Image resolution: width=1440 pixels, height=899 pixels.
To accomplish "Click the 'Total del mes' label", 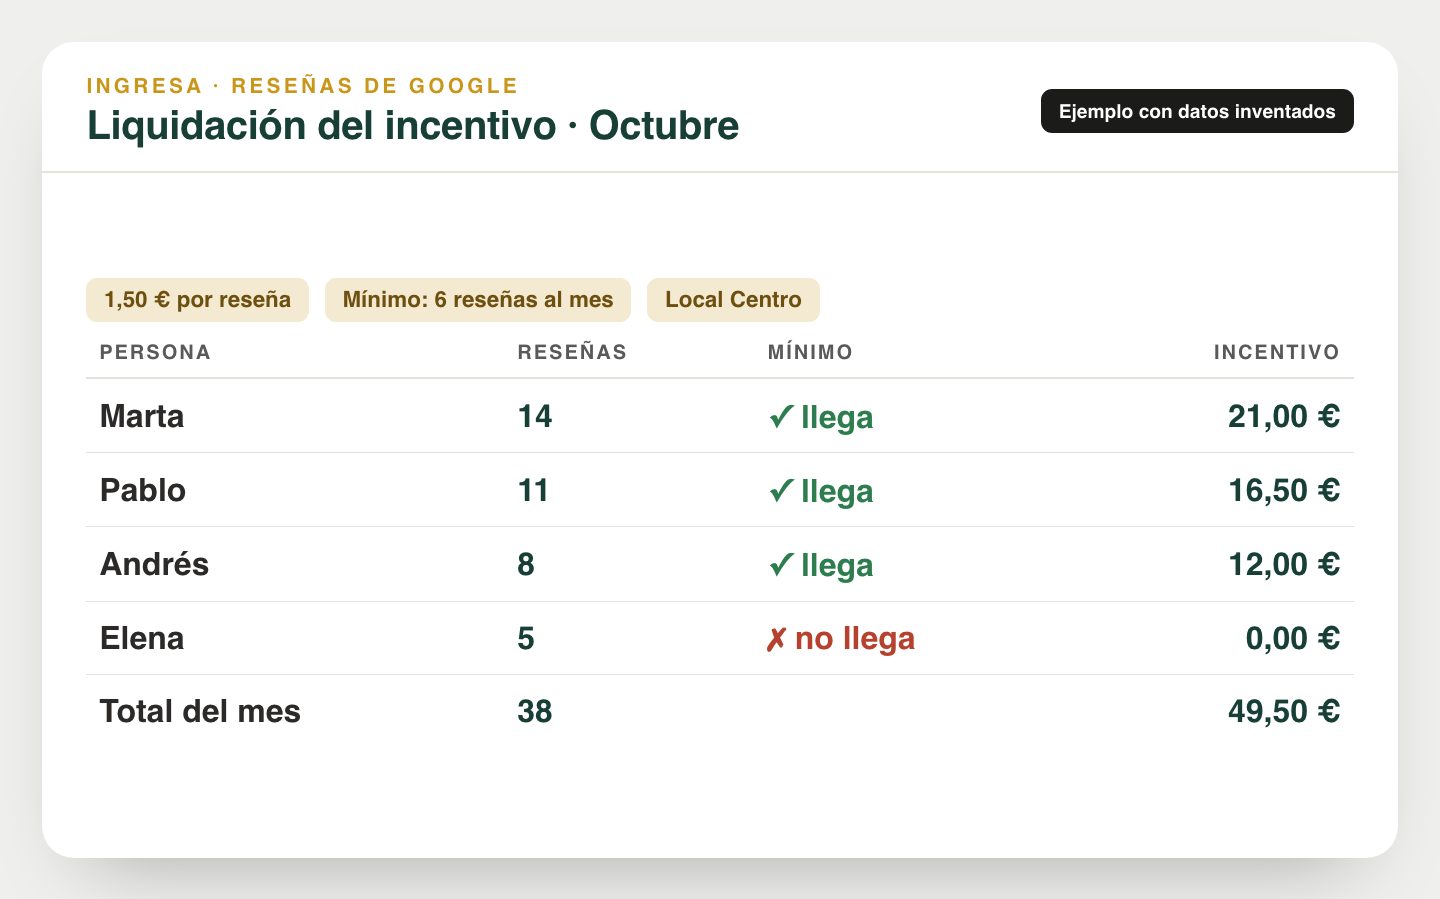I will point(200,711).
